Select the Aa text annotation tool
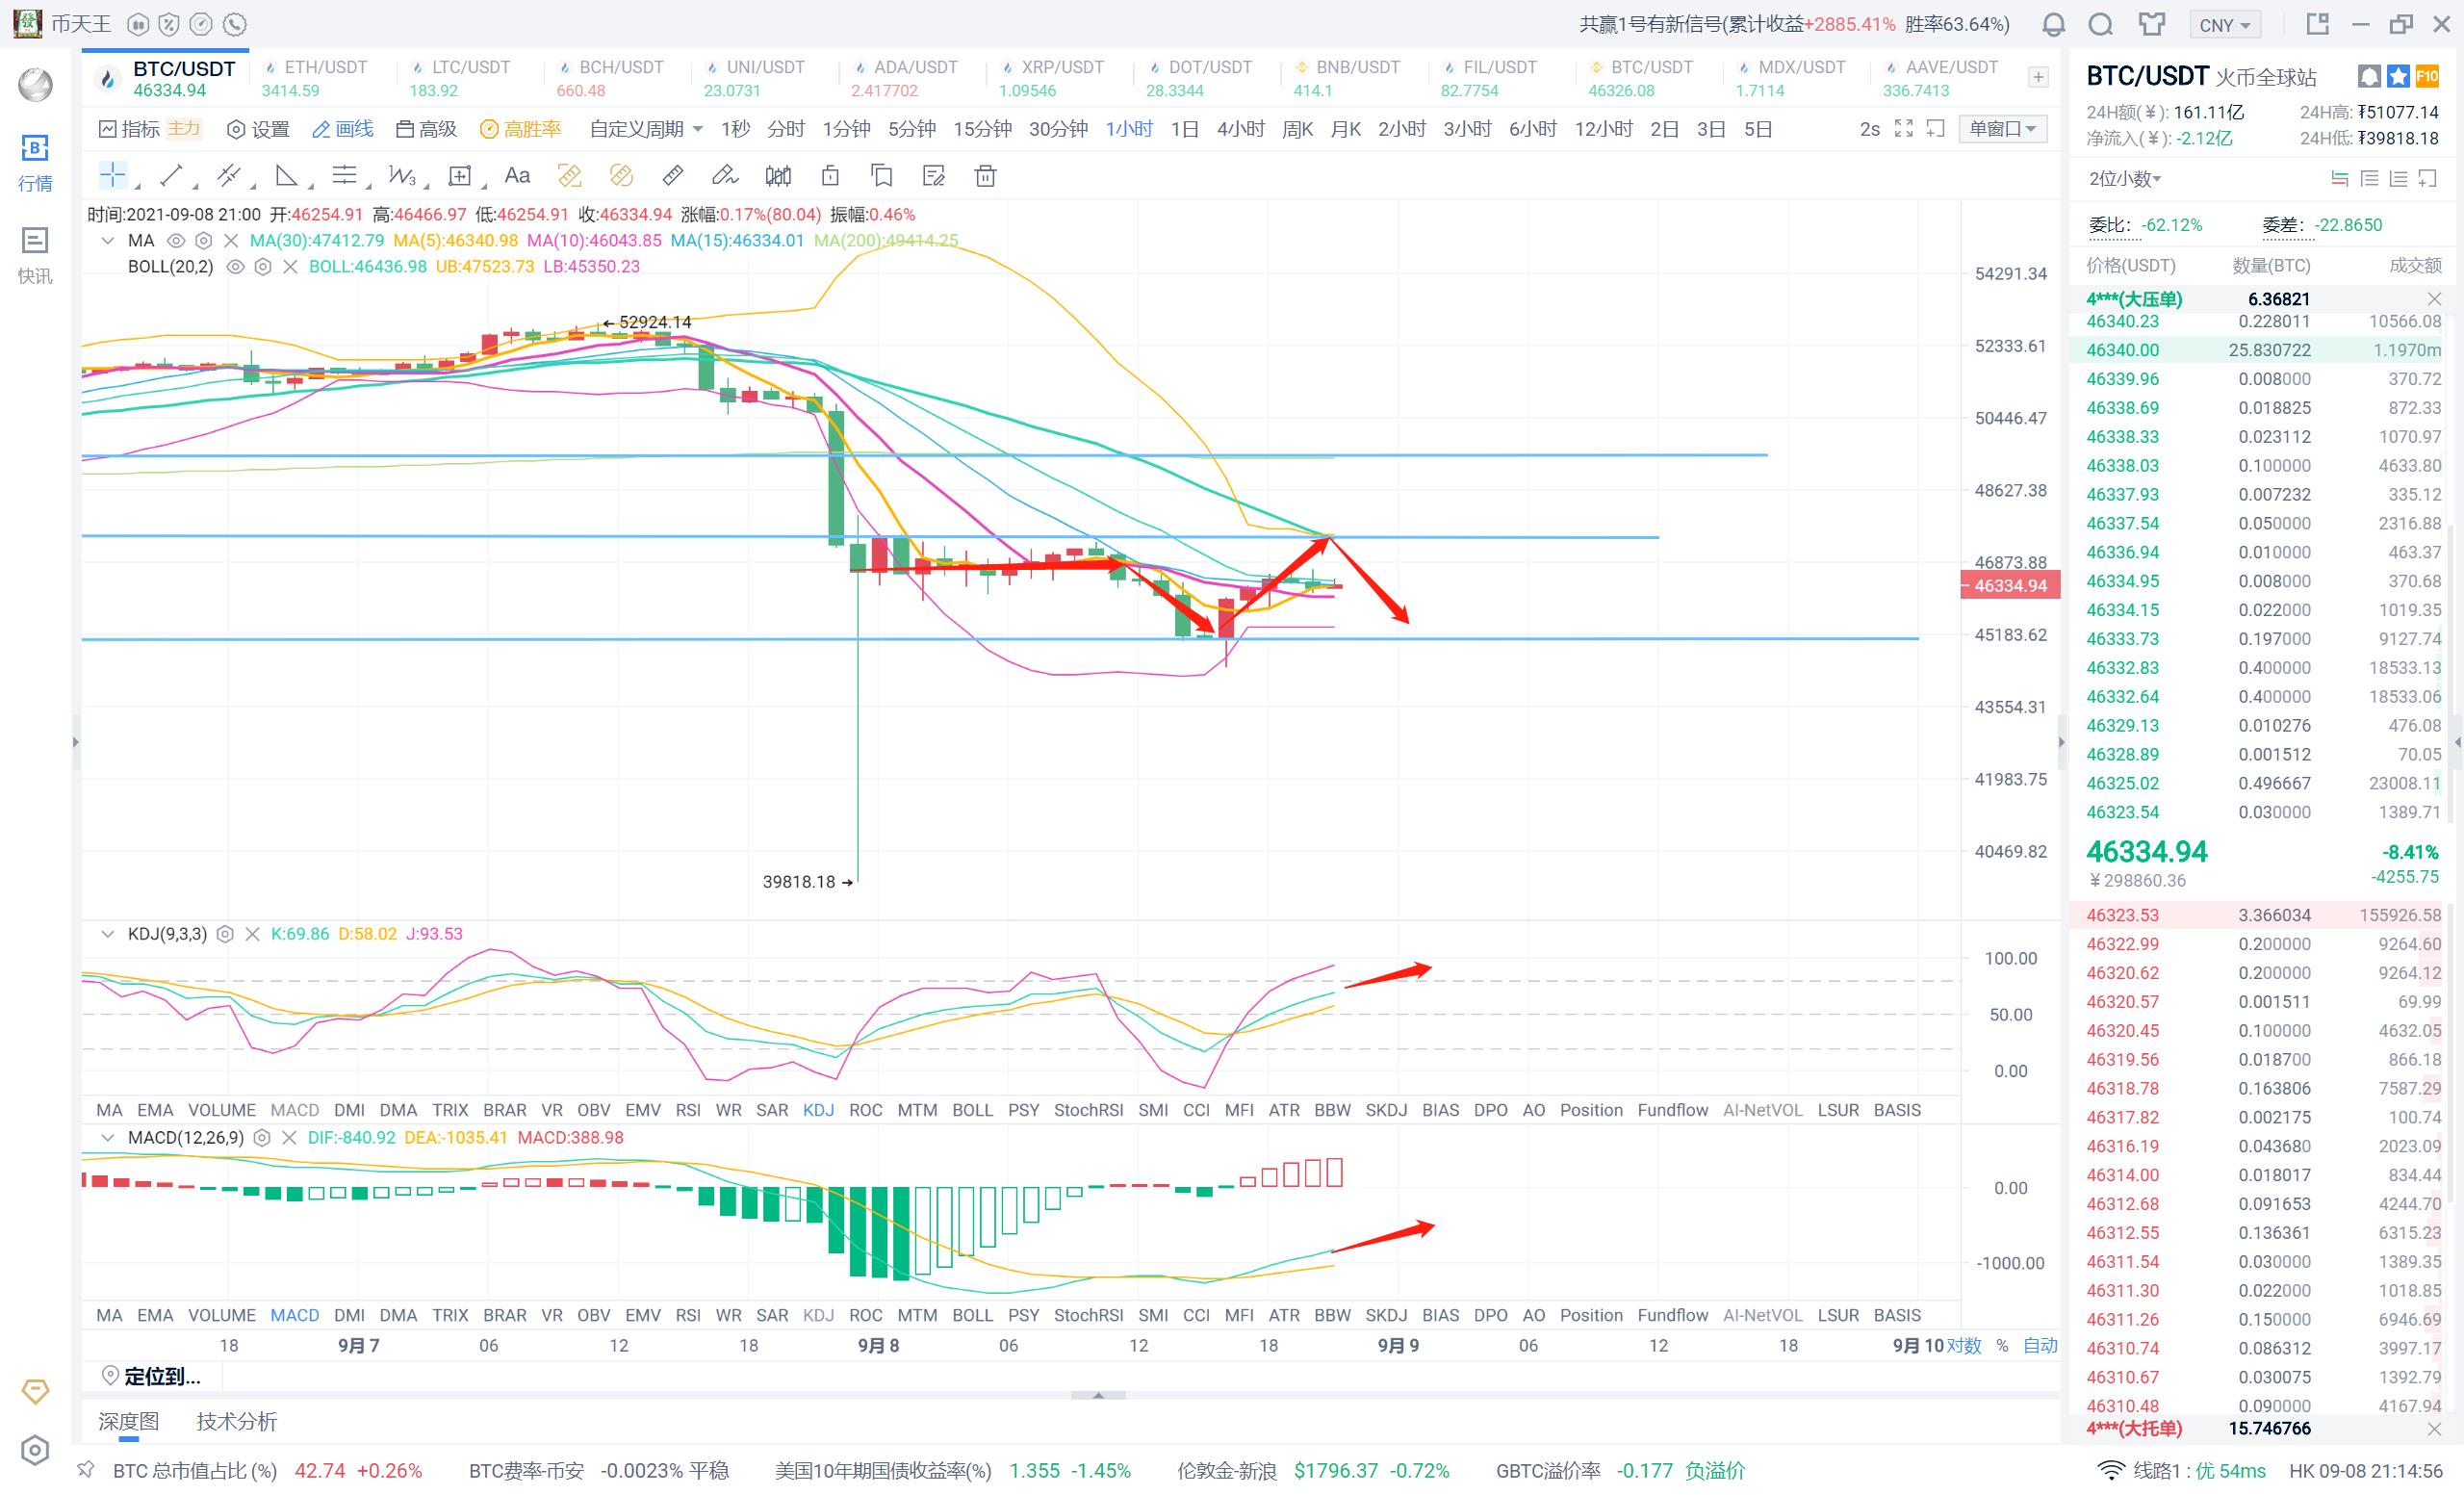 [517, 176]
